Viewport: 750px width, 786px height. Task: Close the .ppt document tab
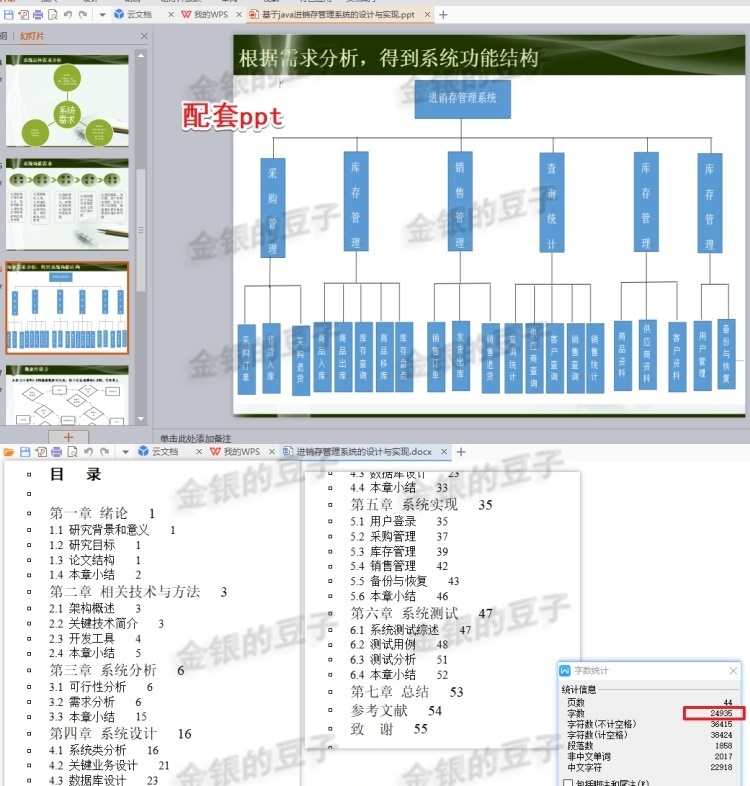pyautogui.click(x=427, y=15)
